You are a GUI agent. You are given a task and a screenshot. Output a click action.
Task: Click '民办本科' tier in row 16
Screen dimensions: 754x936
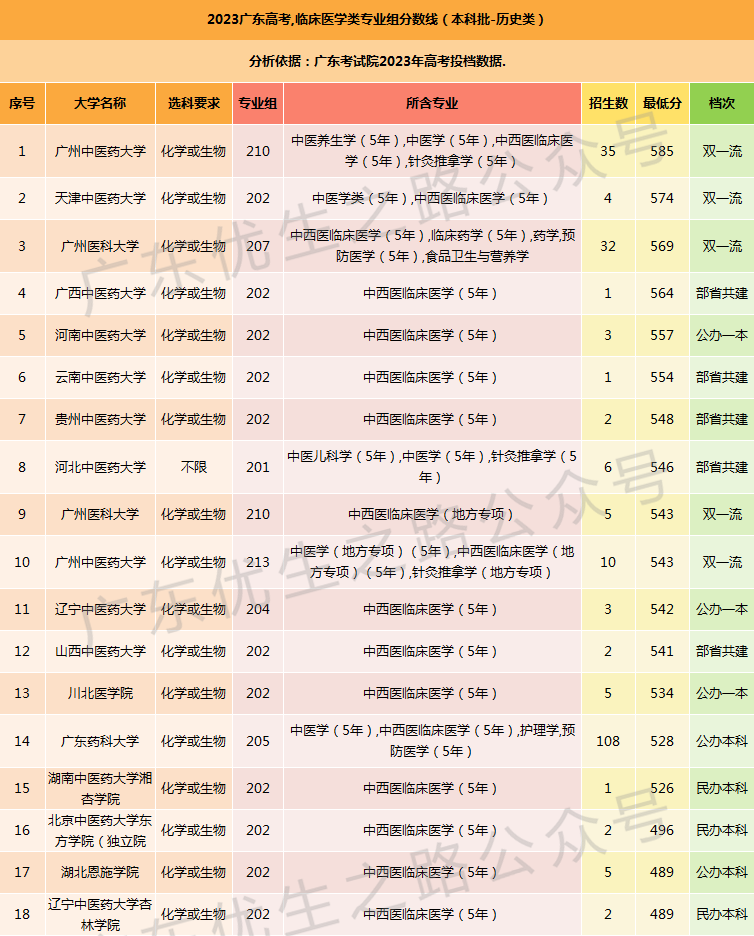(722, 830)
